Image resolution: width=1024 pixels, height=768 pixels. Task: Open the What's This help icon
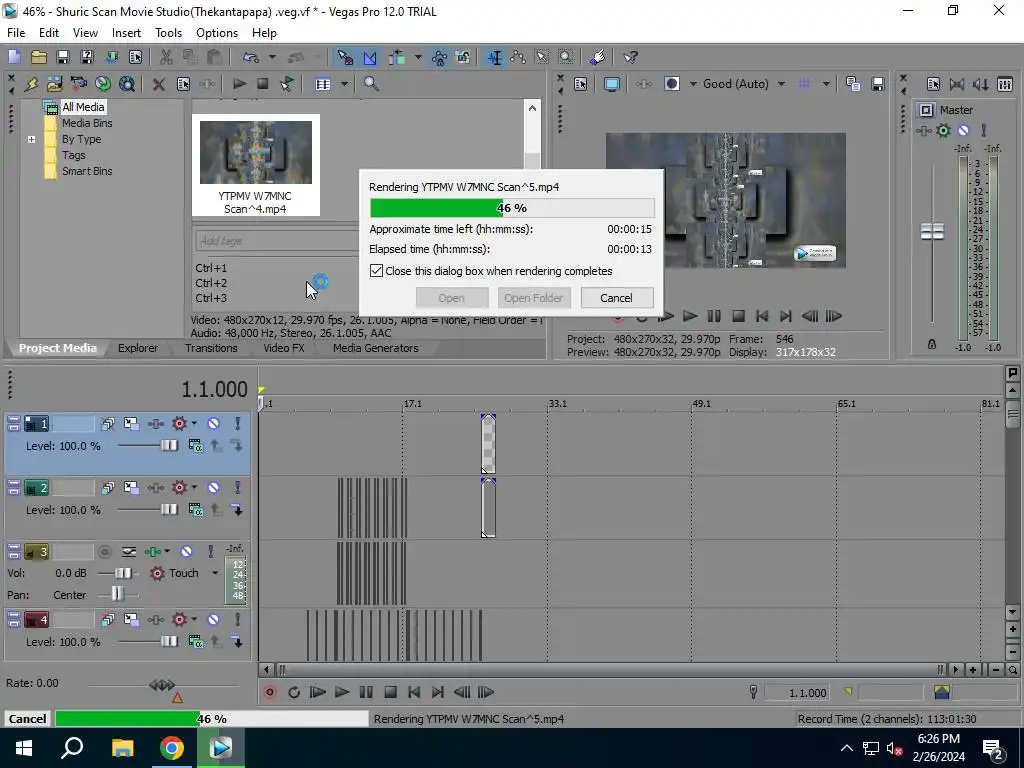coord(630,57)
